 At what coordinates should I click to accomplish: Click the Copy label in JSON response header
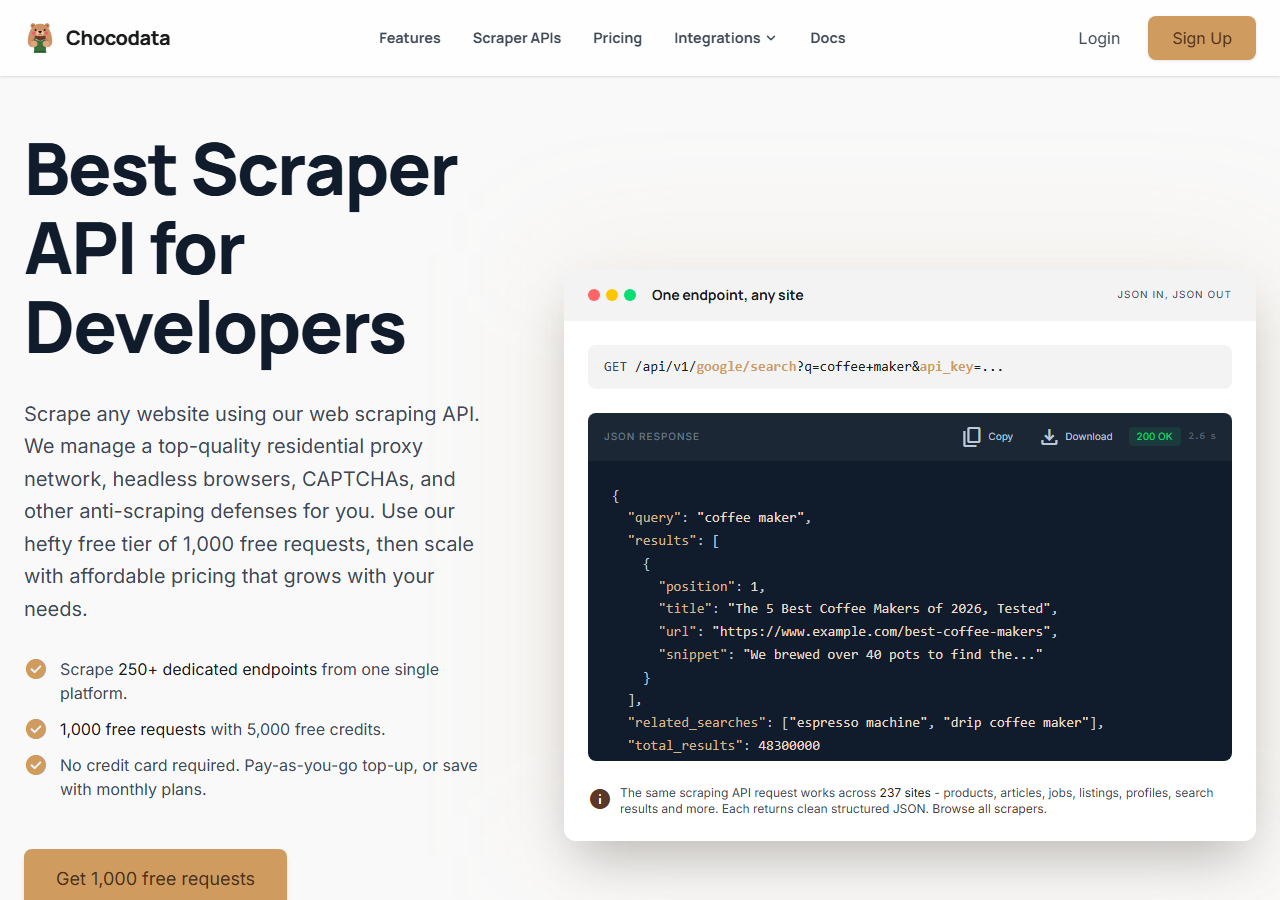click(1001, 437)
